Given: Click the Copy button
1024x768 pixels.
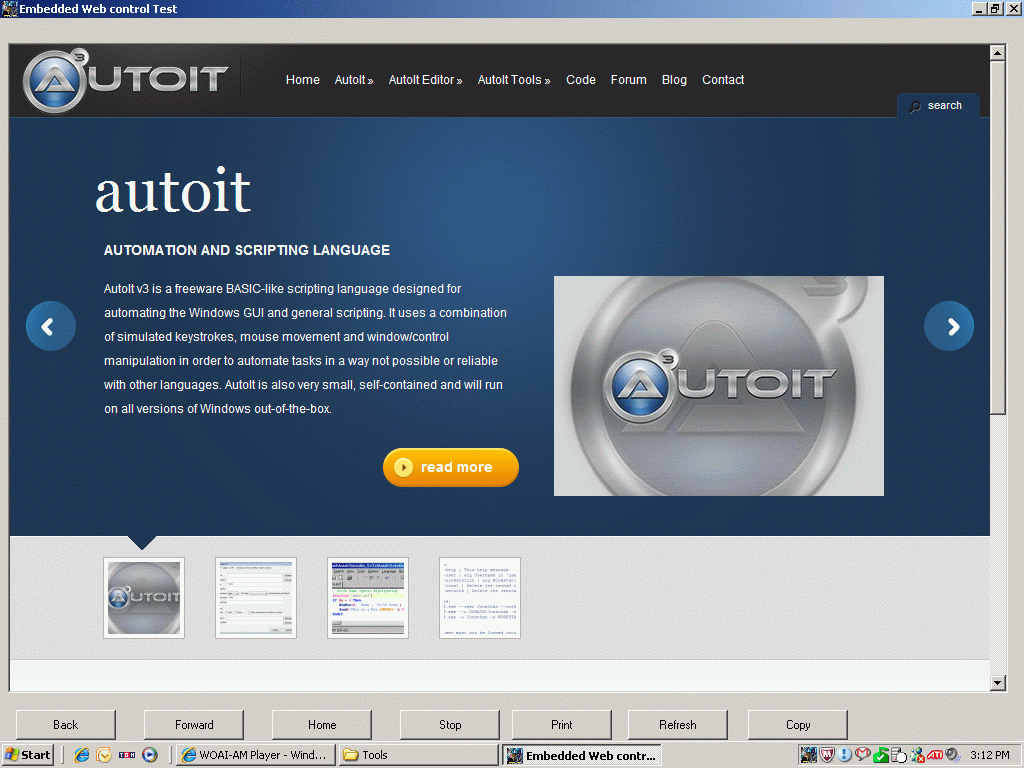Looking at the screenshot, I should pyautogui.click(x=797, y=725).
